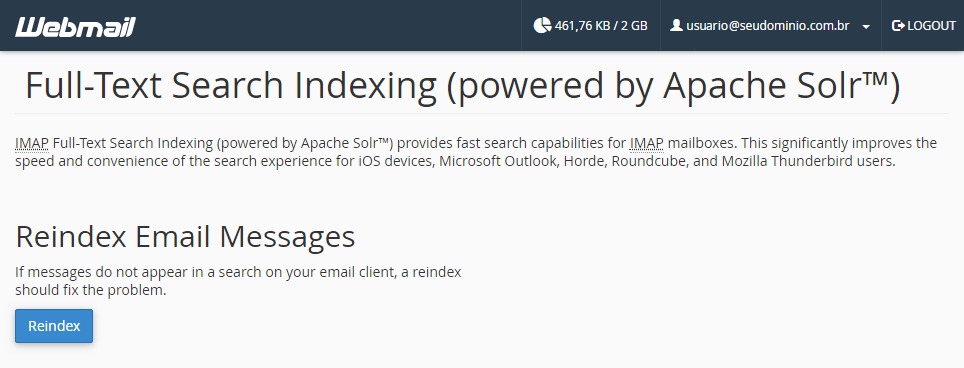Click the second IMAP abbreviation before "mailboxes"
This screenshot has width=964, height=368.
click(x=647, y=144)
